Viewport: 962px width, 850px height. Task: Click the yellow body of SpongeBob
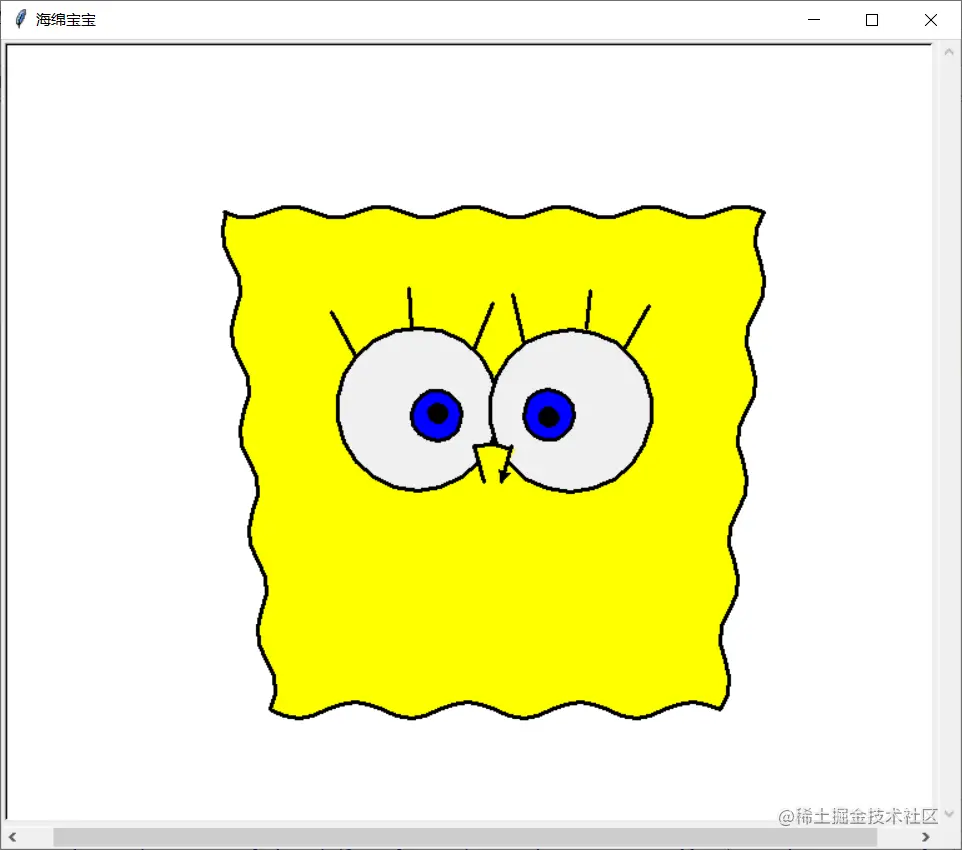[x=490, y=600]
